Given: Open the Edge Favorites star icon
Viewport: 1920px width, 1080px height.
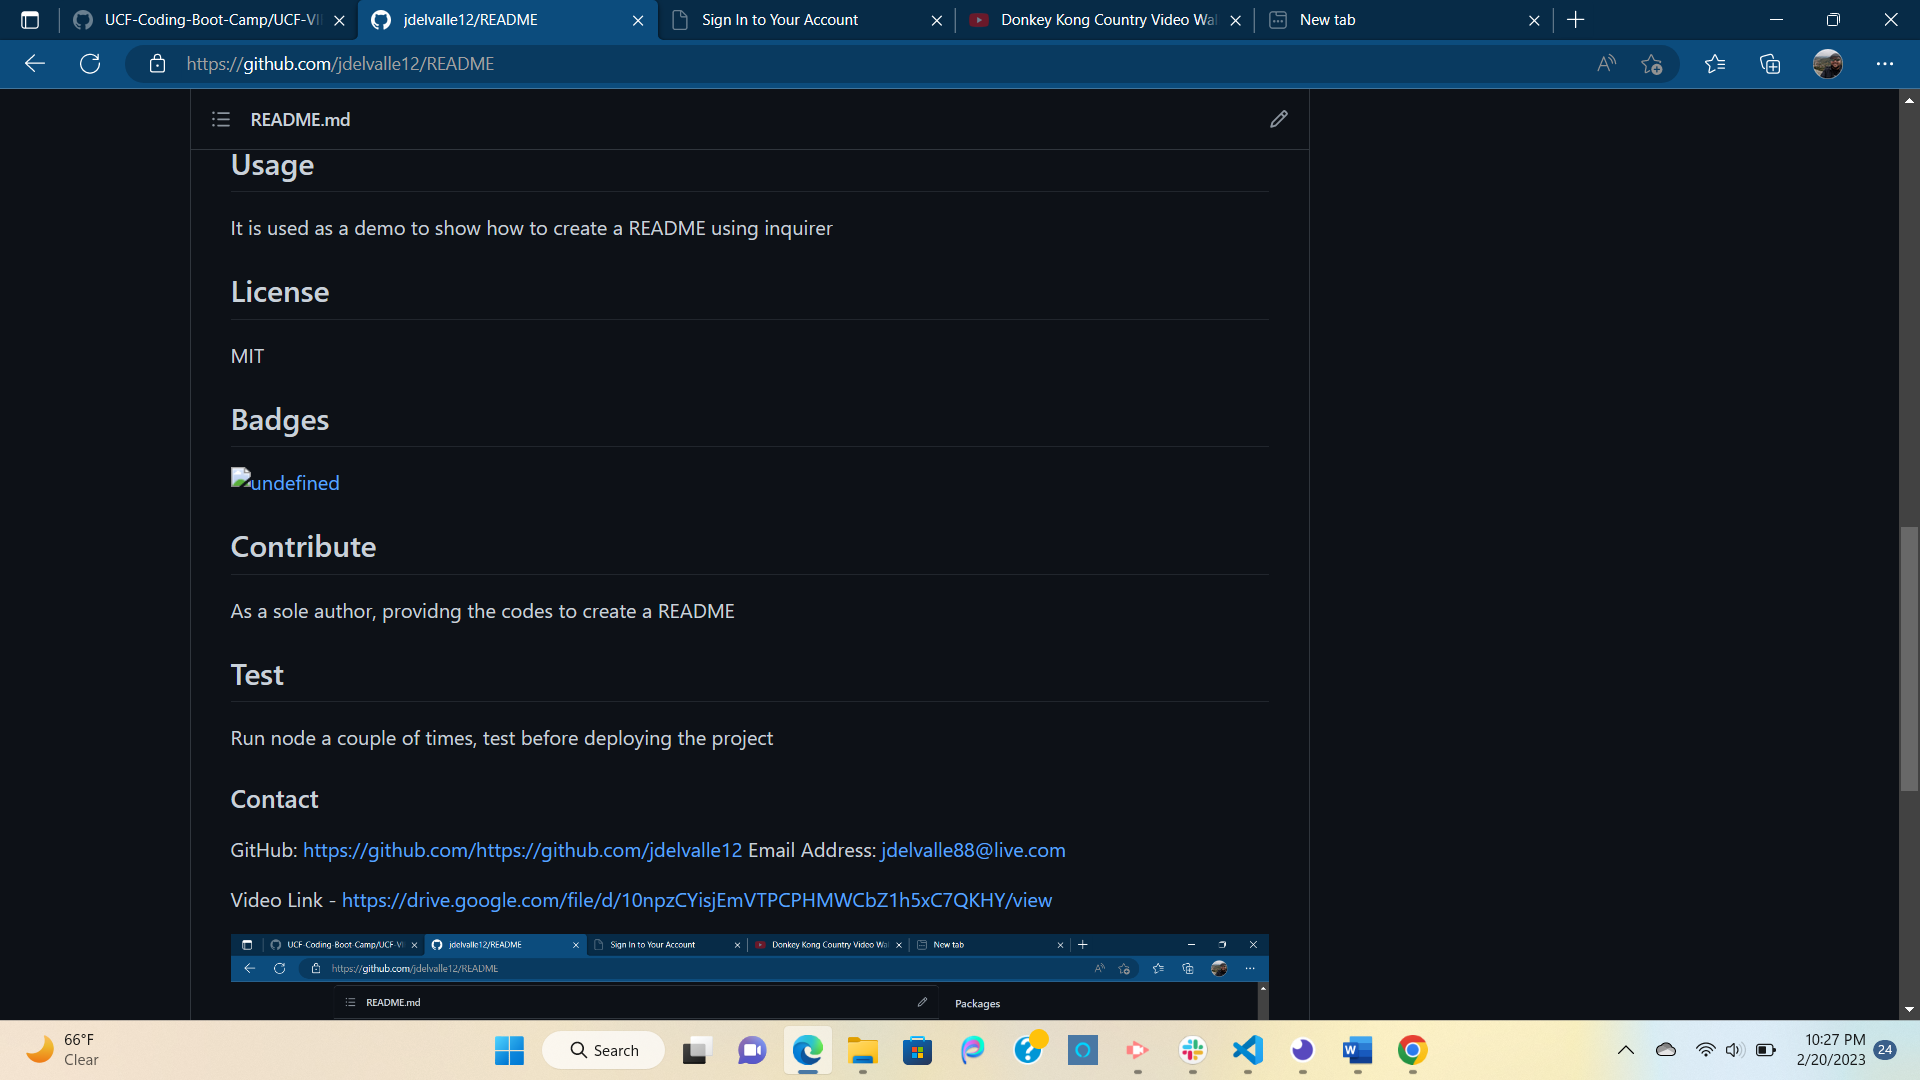Looking at the screenshot, I should [x=1715, y=64].
